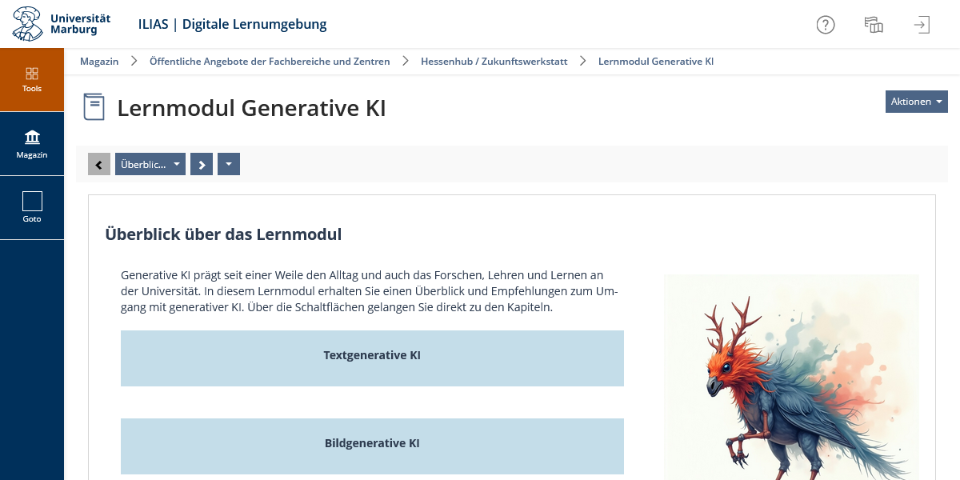This screenshot has width=960, height=480.
Task: Open Öffentliche Angebote der Fachbereiche breadcrumb
Action: coord(269,61)
